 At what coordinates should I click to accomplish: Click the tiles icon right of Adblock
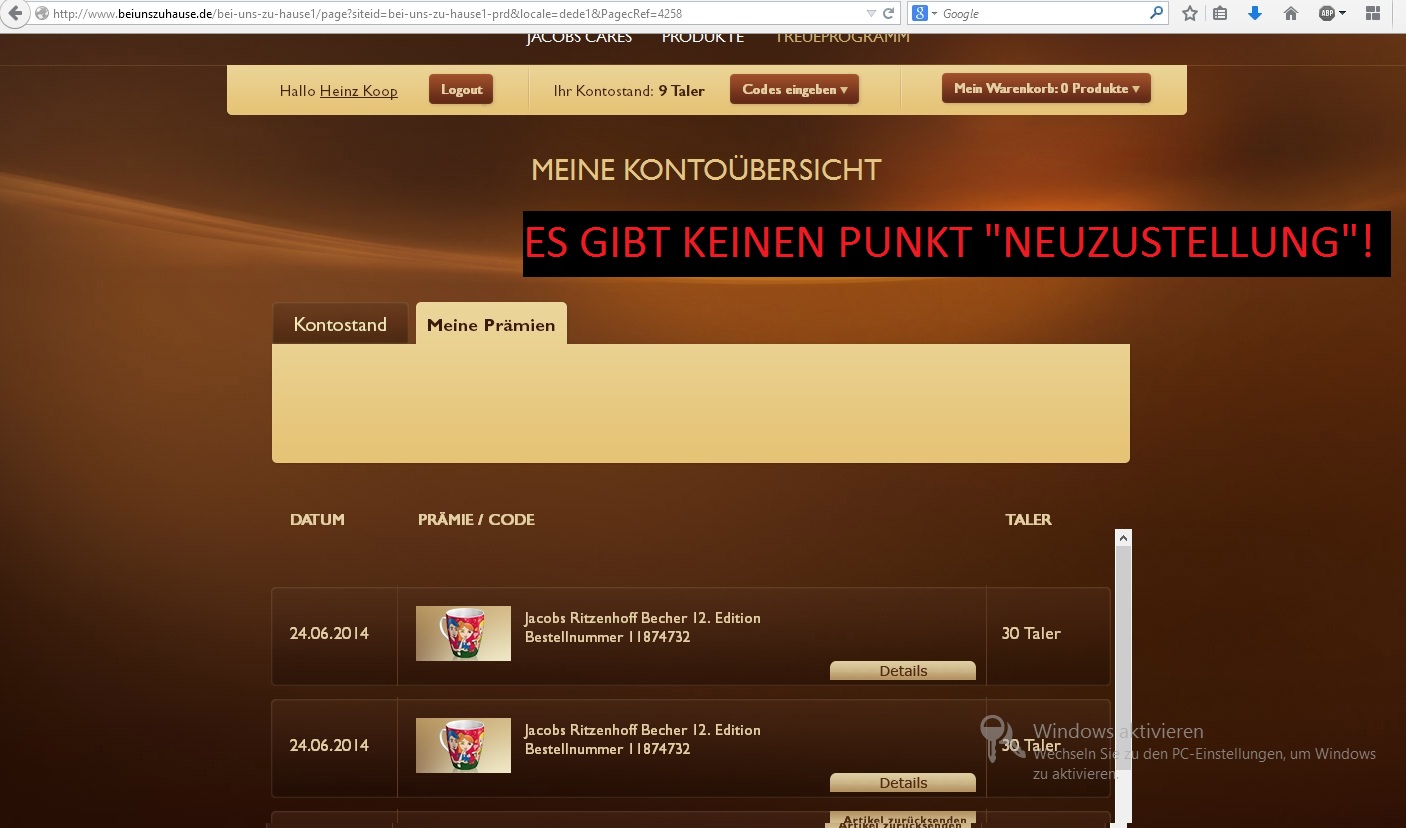pyautogui.click(x=1372, y=14)
